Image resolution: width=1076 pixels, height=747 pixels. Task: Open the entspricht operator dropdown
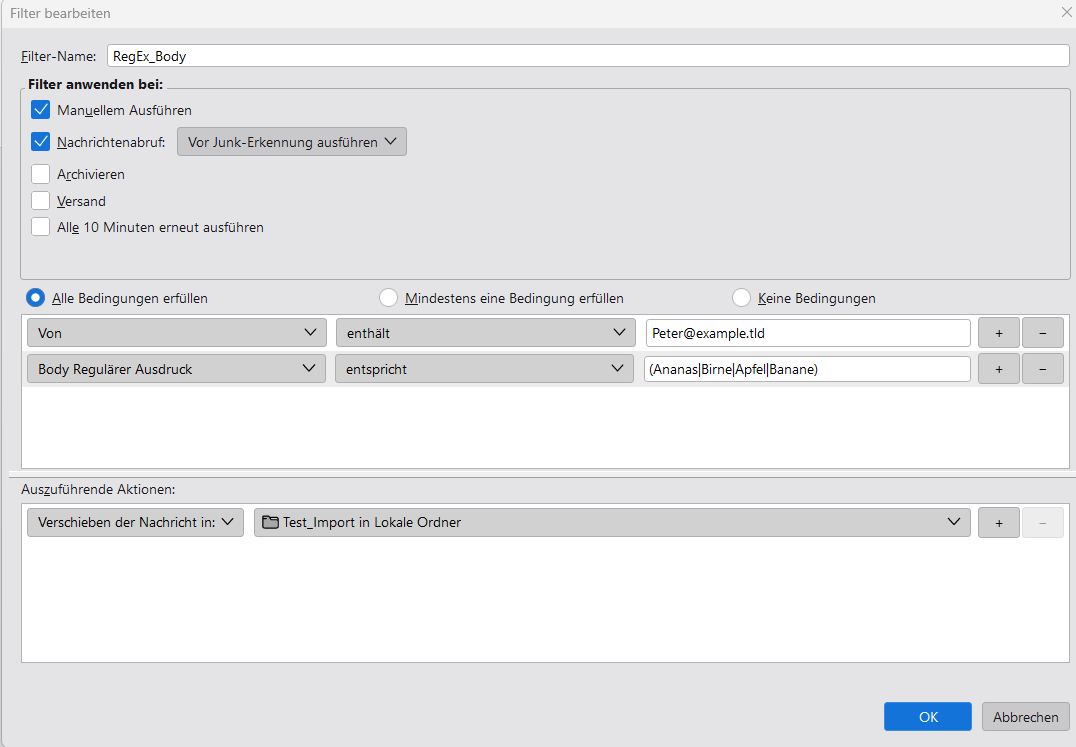(x=484, y=369)
